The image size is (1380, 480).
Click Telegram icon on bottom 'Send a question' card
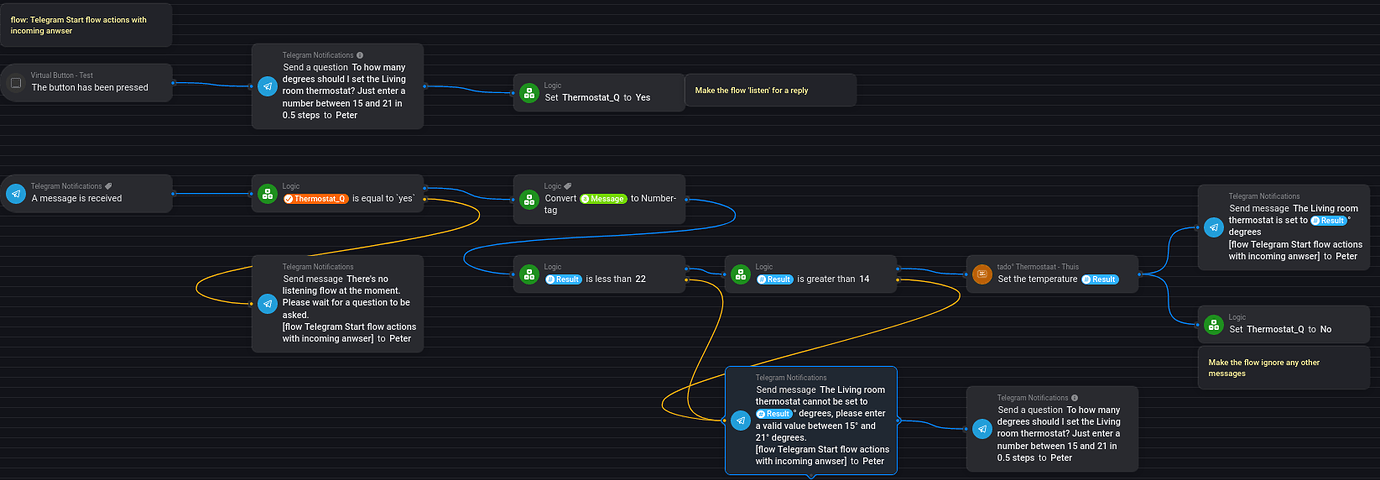click(x=982, y=428)
